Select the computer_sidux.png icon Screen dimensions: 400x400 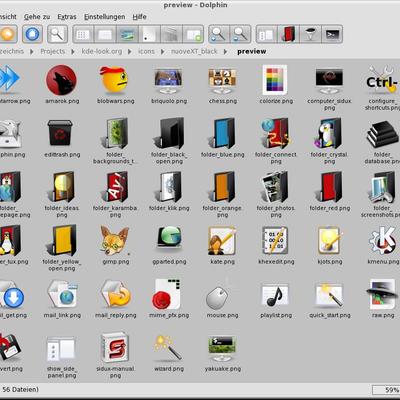(x=329, y=81)
